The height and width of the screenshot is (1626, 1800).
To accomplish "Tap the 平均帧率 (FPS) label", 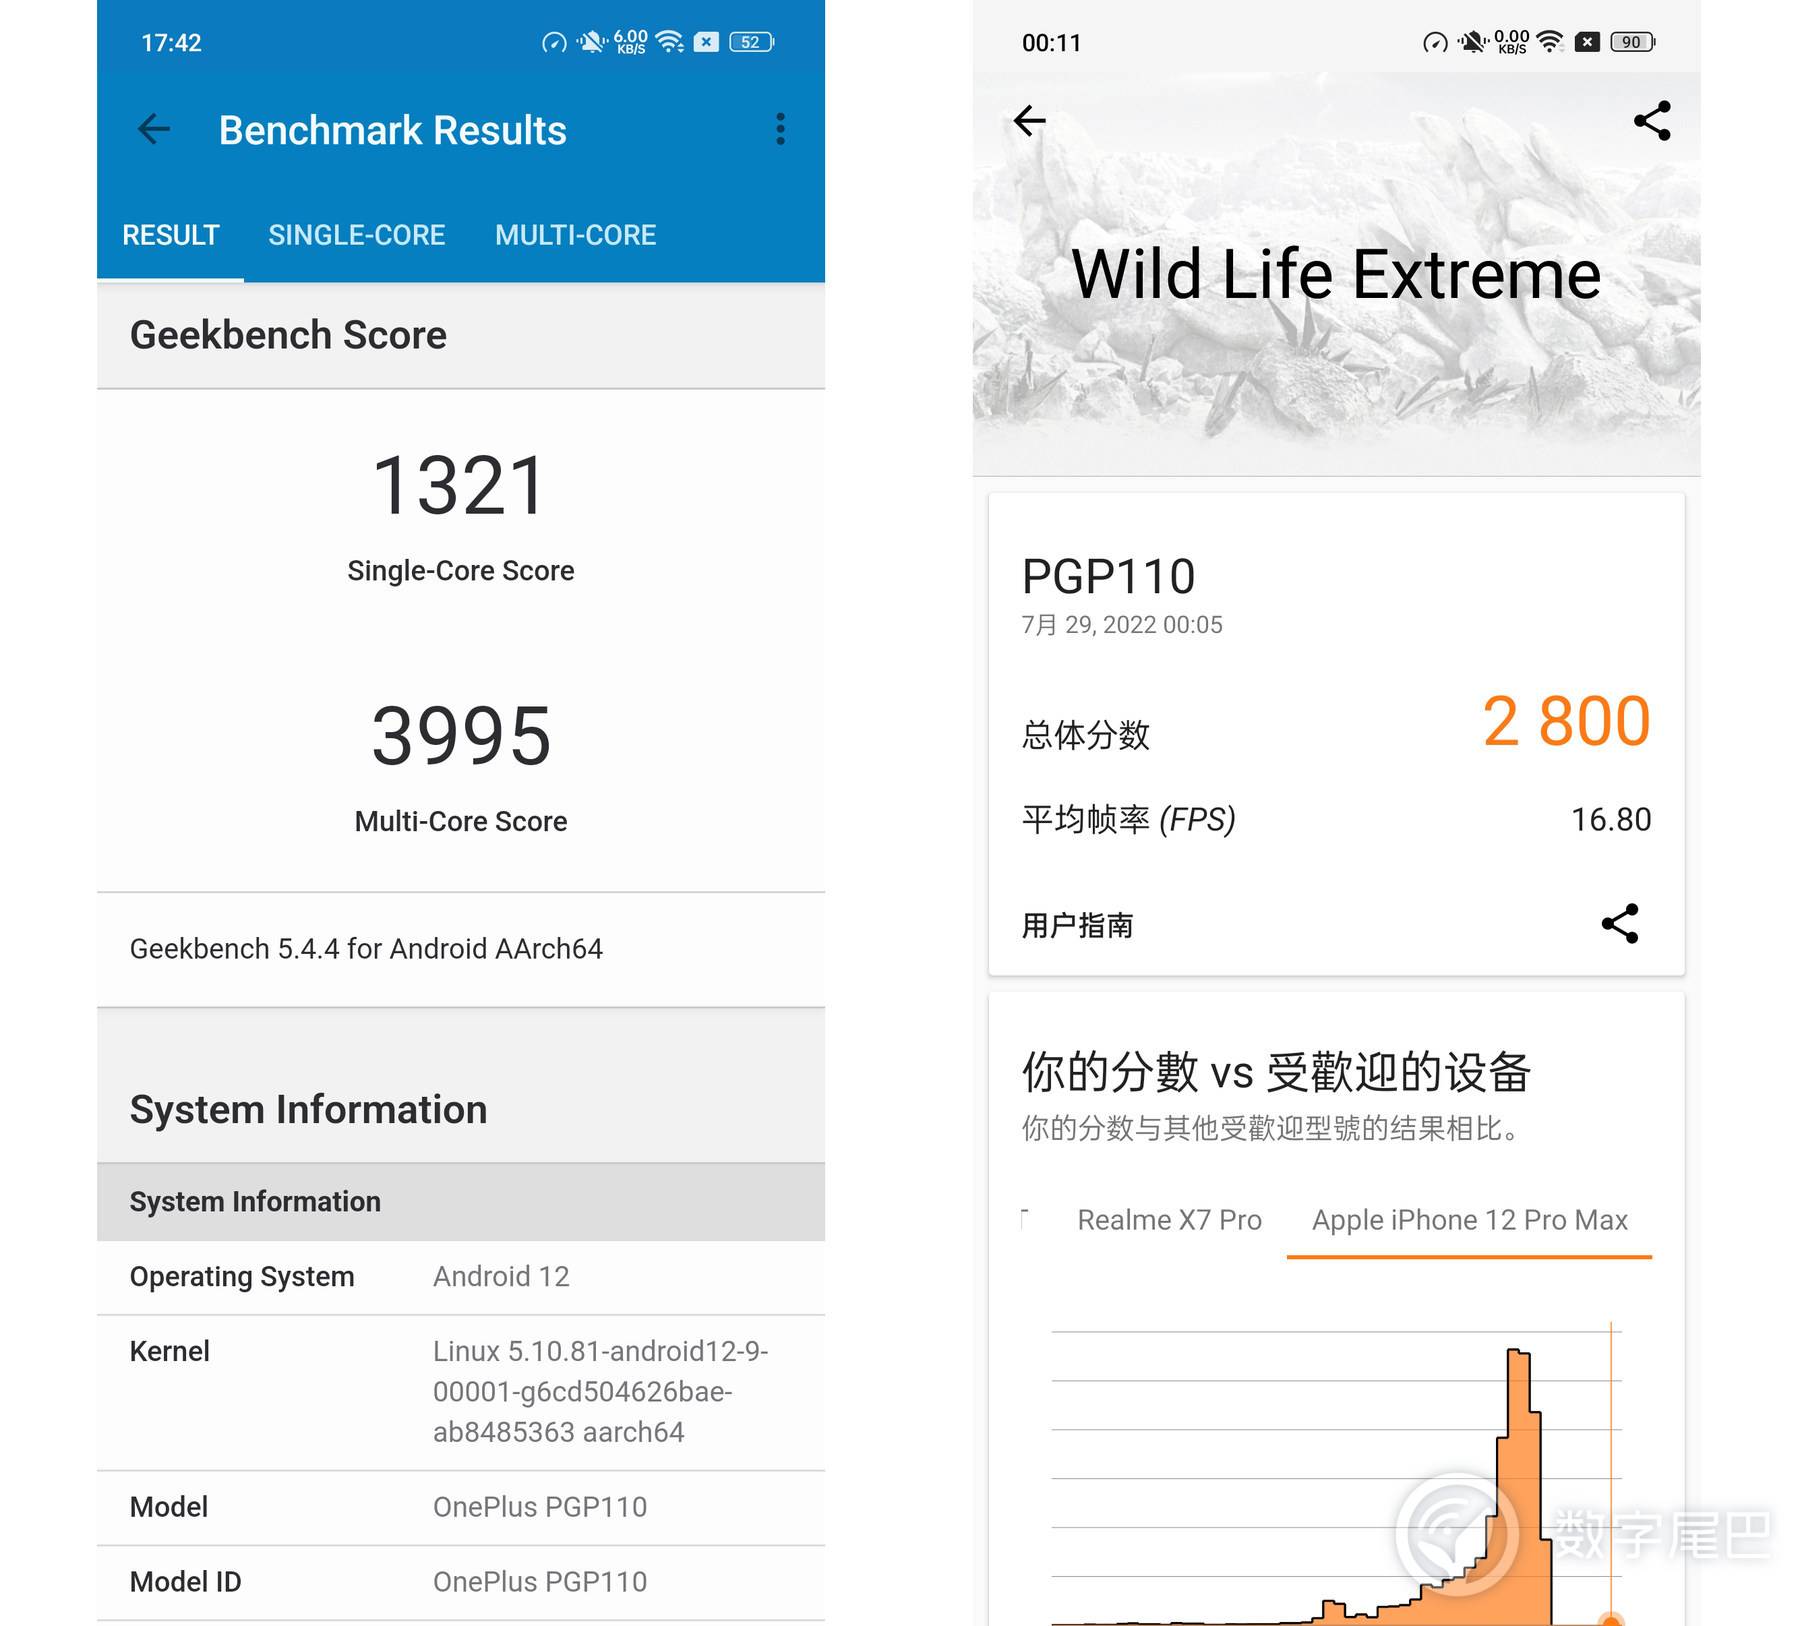I will [1129, 820].
